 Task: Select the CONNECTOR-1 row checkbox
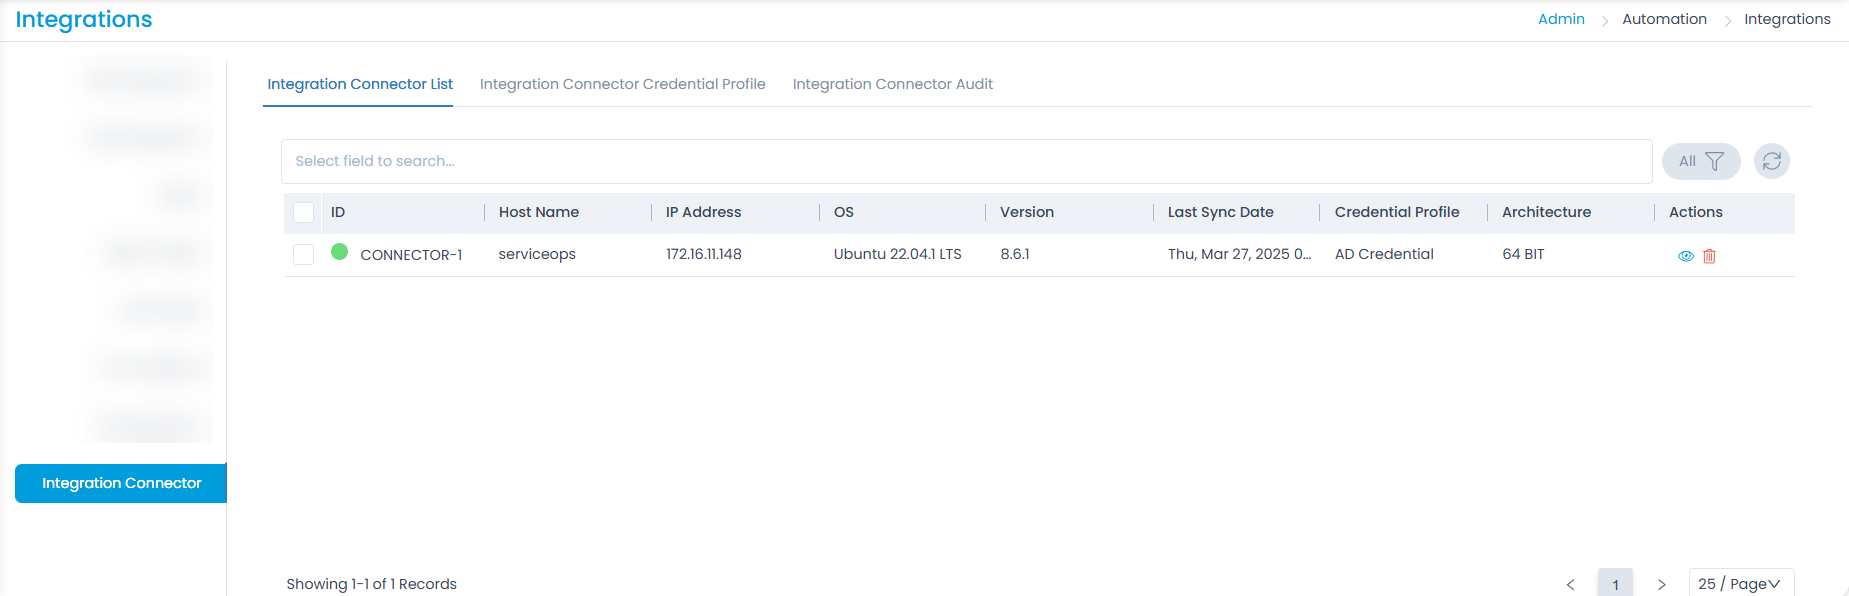tap(304, 254)
